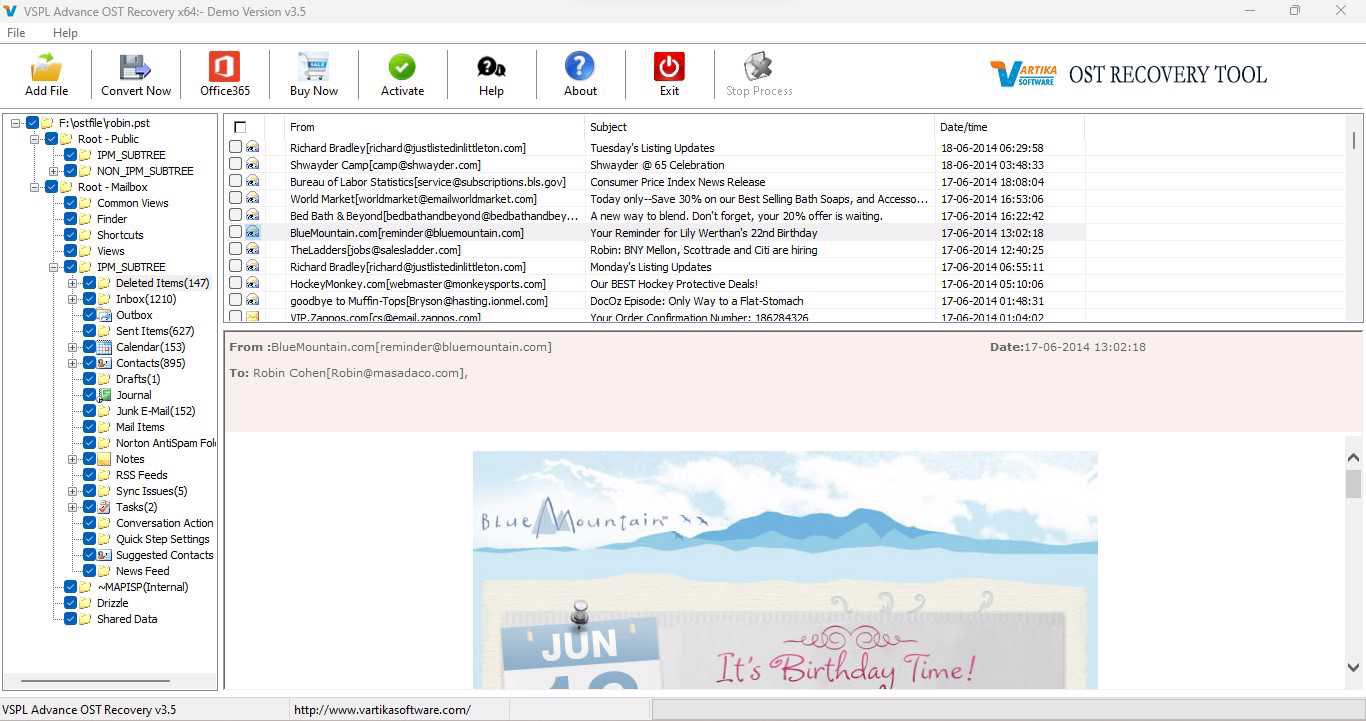The height and width of the screenshot is (721, 1366).
Task: Click the Contacts(895) folder icon
Action: click(104, 363)
